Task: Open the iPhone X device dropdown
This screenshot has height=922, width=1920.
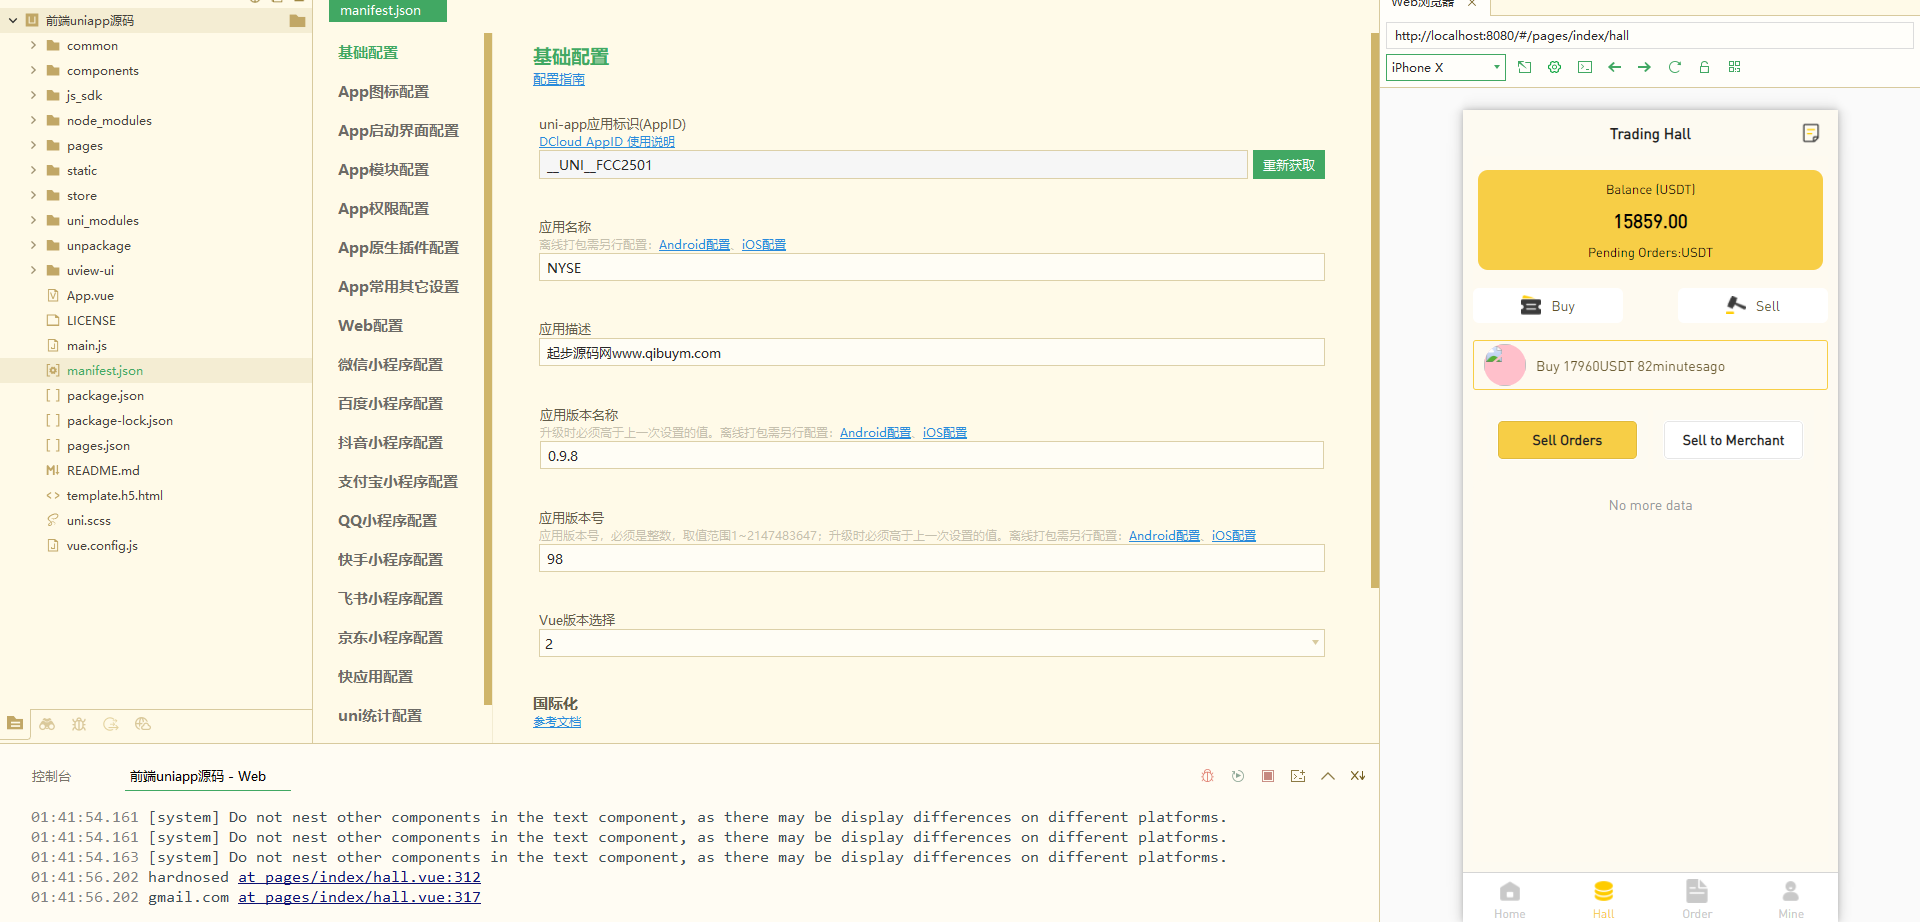Action: coord(1445,67)
